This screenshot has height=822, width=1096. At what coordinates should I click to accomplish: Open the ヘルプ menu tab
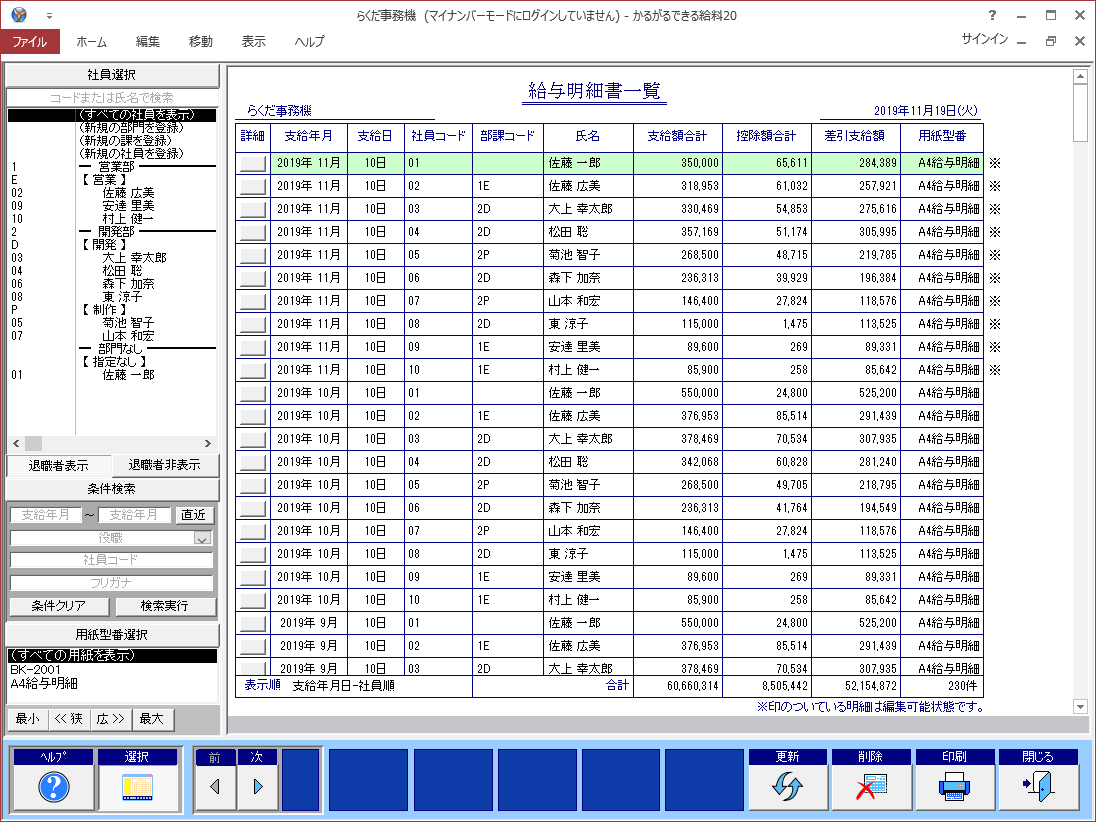pyautogui.click(x=310, y=42)
